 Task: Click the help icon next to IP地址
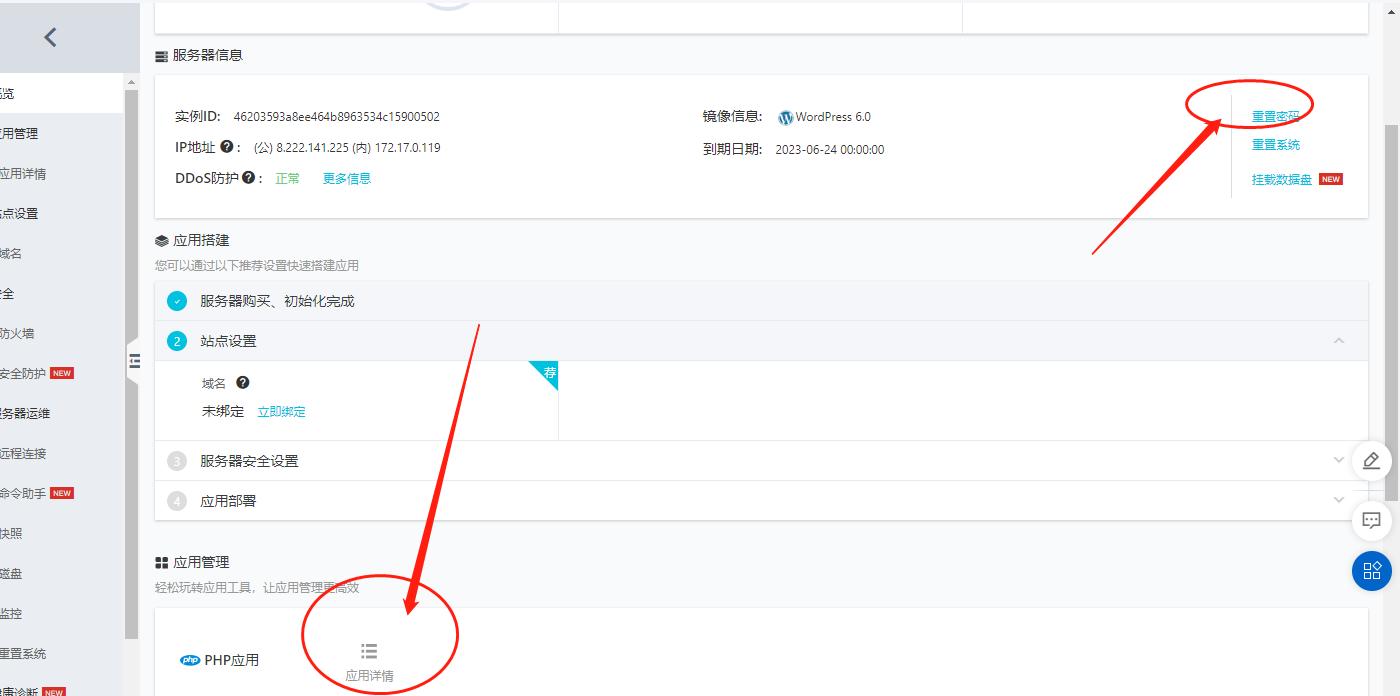click(225, 145)
